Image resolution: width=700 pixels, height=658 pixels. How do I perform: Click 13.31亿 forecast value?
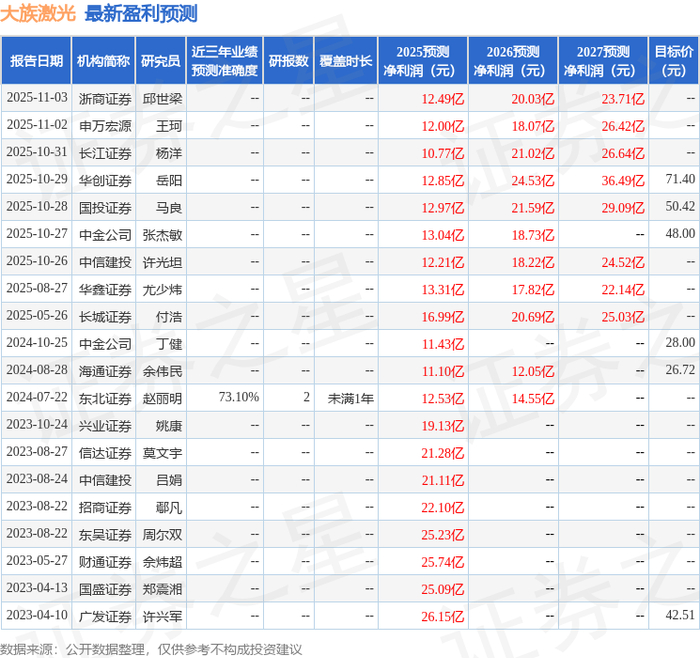(x=443, y=289)
